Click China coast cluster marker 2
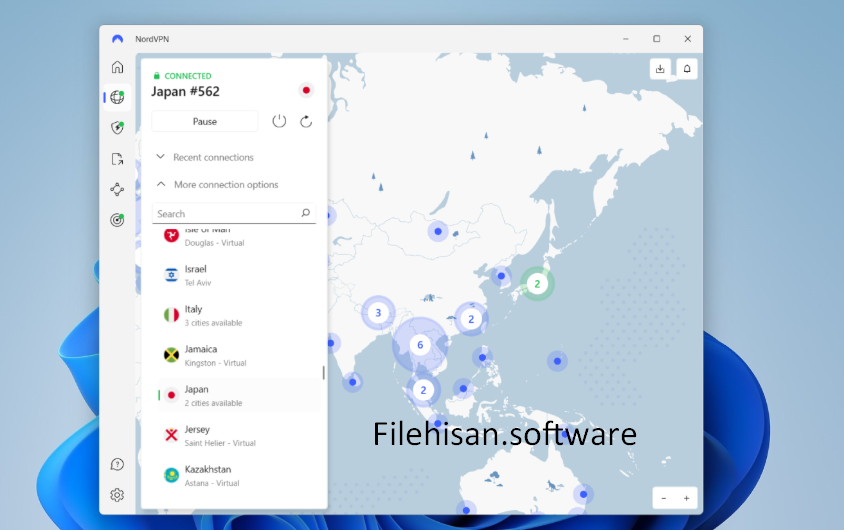 click(471, 319)
